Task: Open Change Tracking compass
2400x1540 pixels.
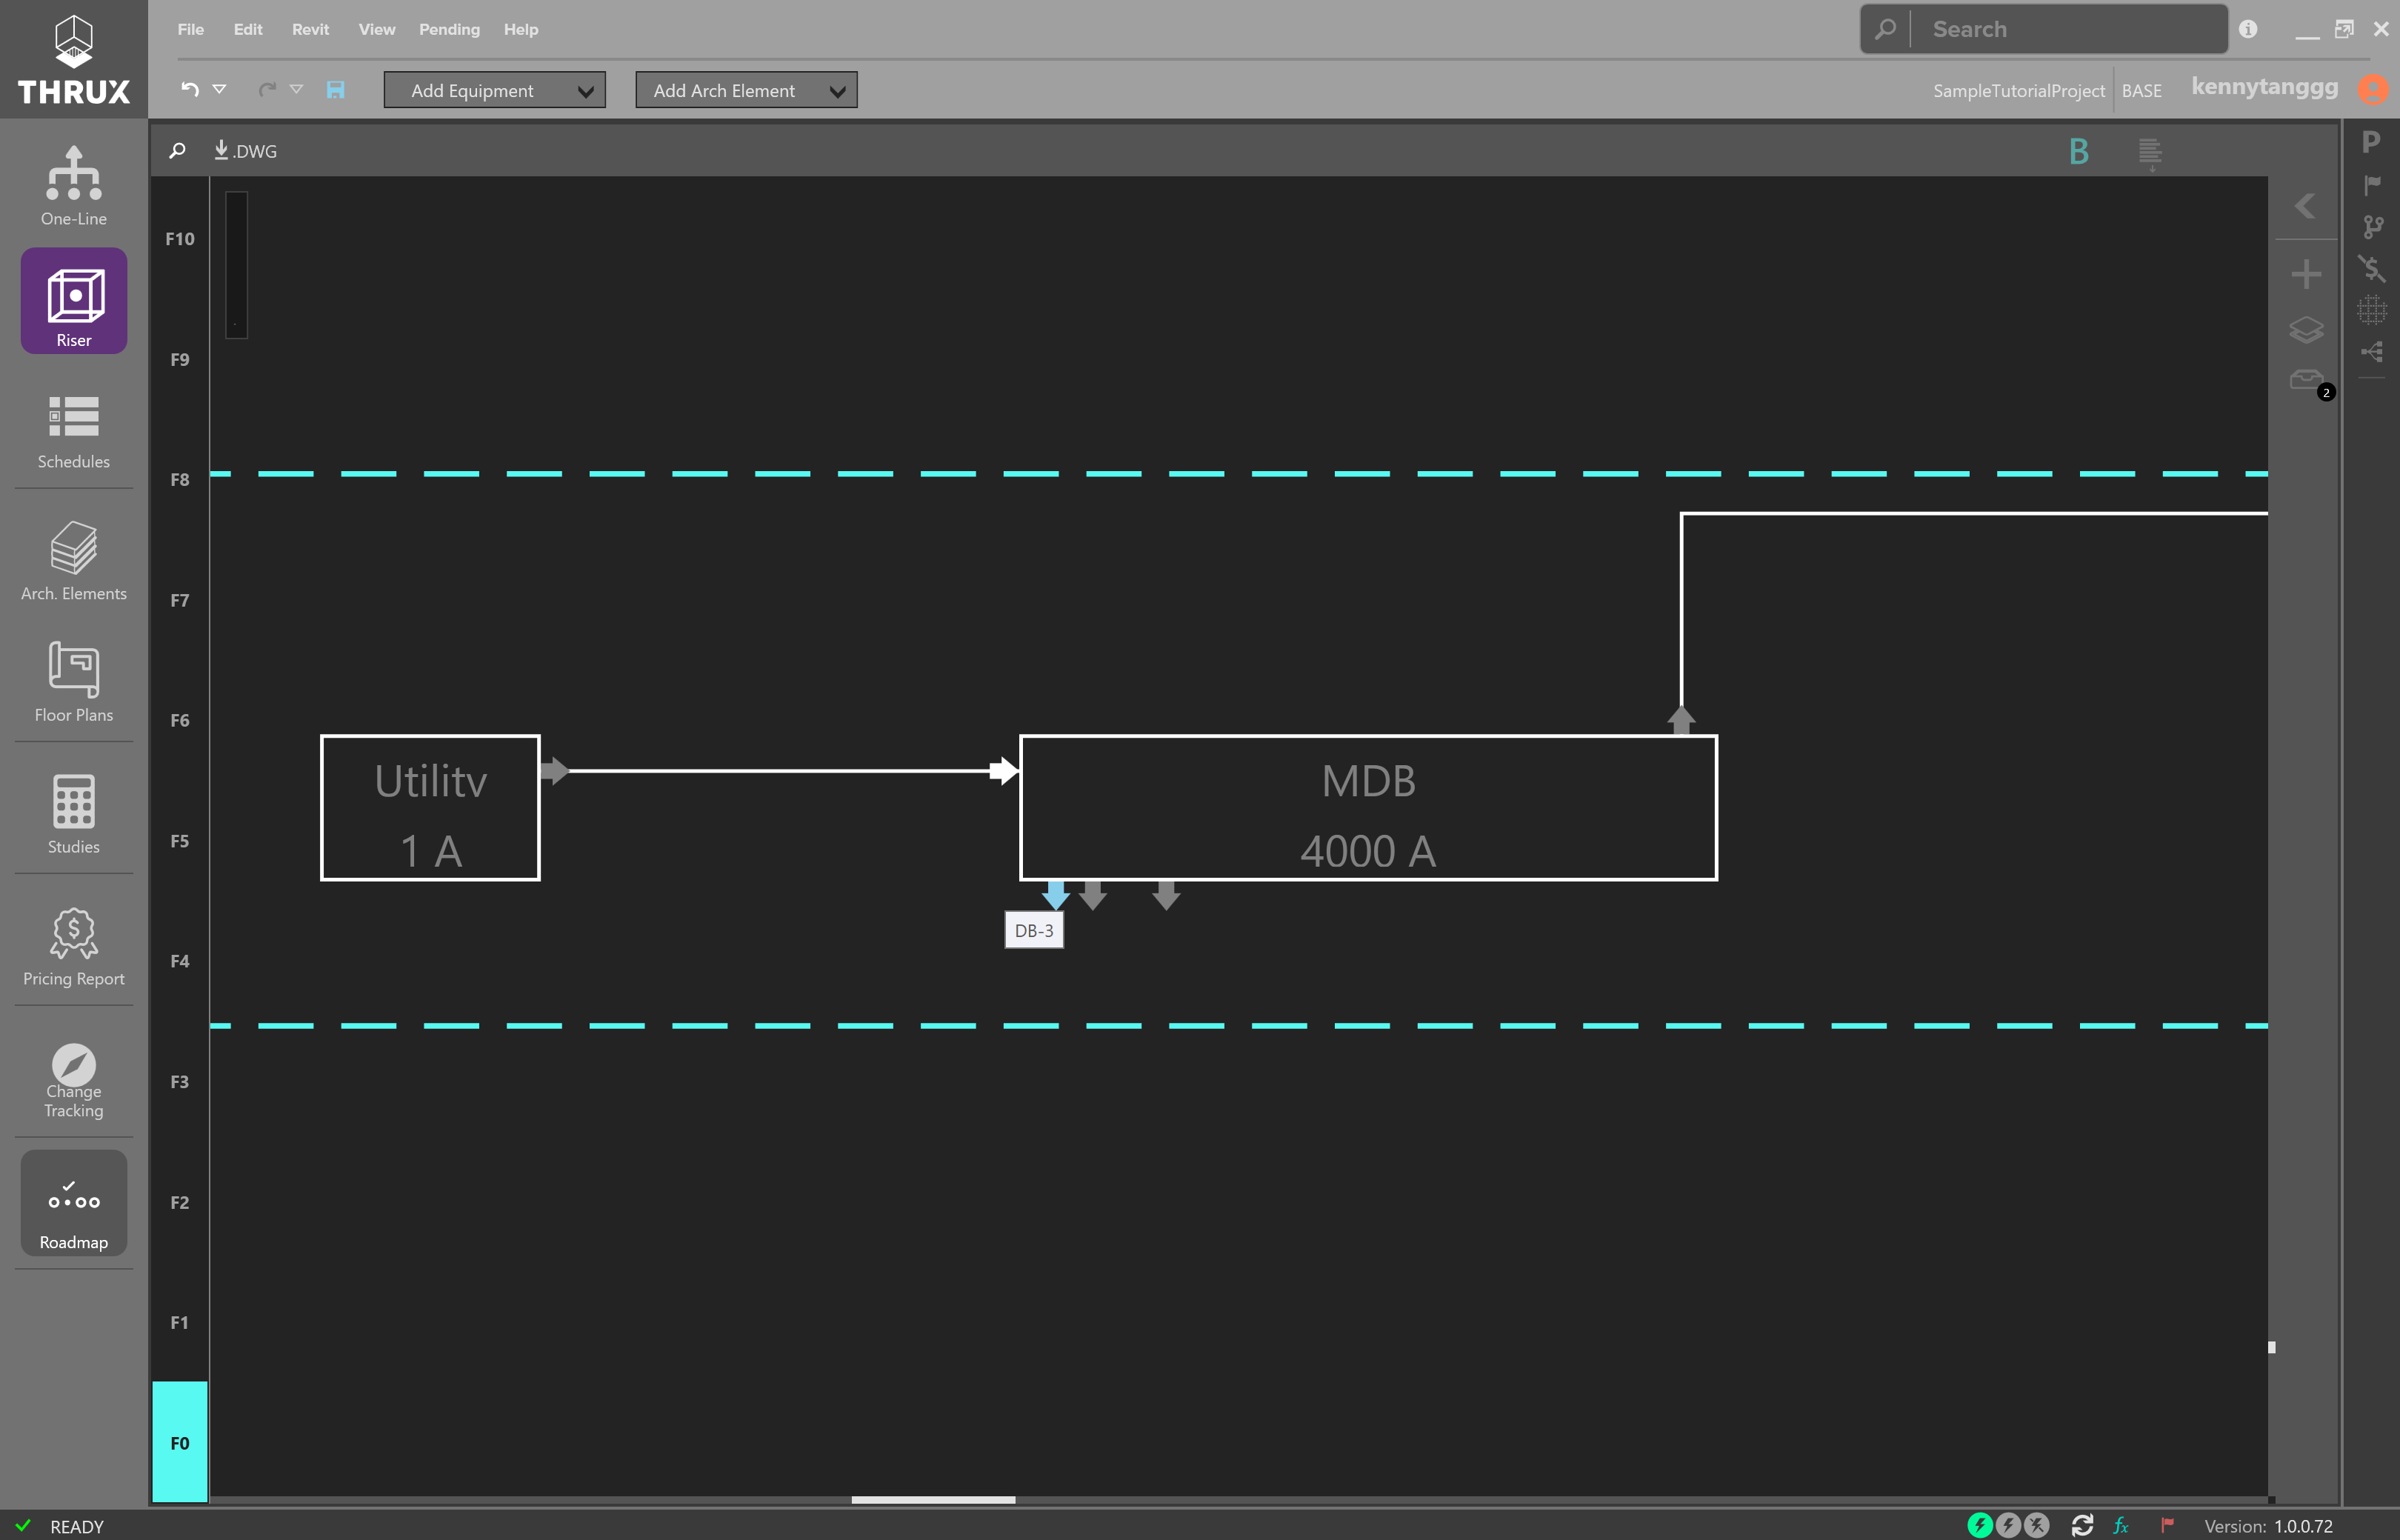Action: click(x=73, y=1080)
